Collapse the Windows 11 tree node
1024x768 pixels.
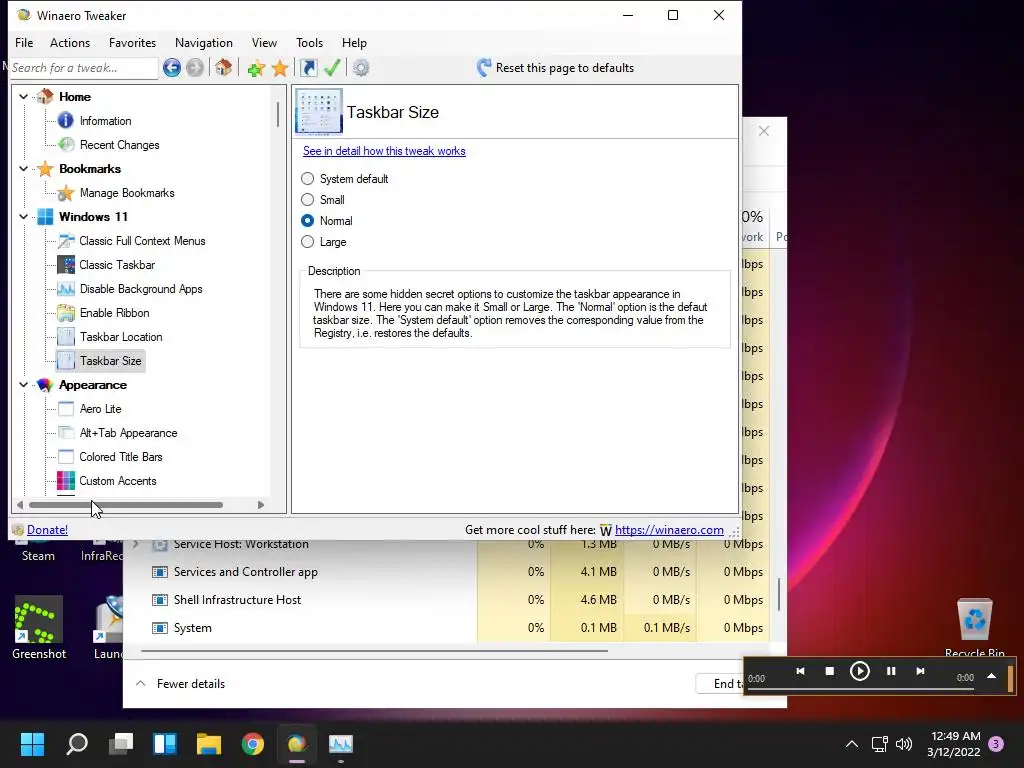tap(24, 217)
